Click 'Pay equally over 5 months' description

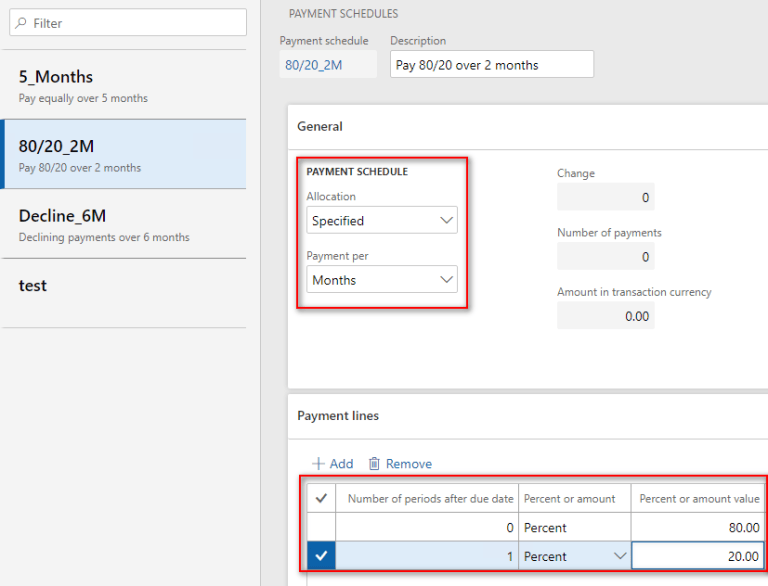pos(83,98)
